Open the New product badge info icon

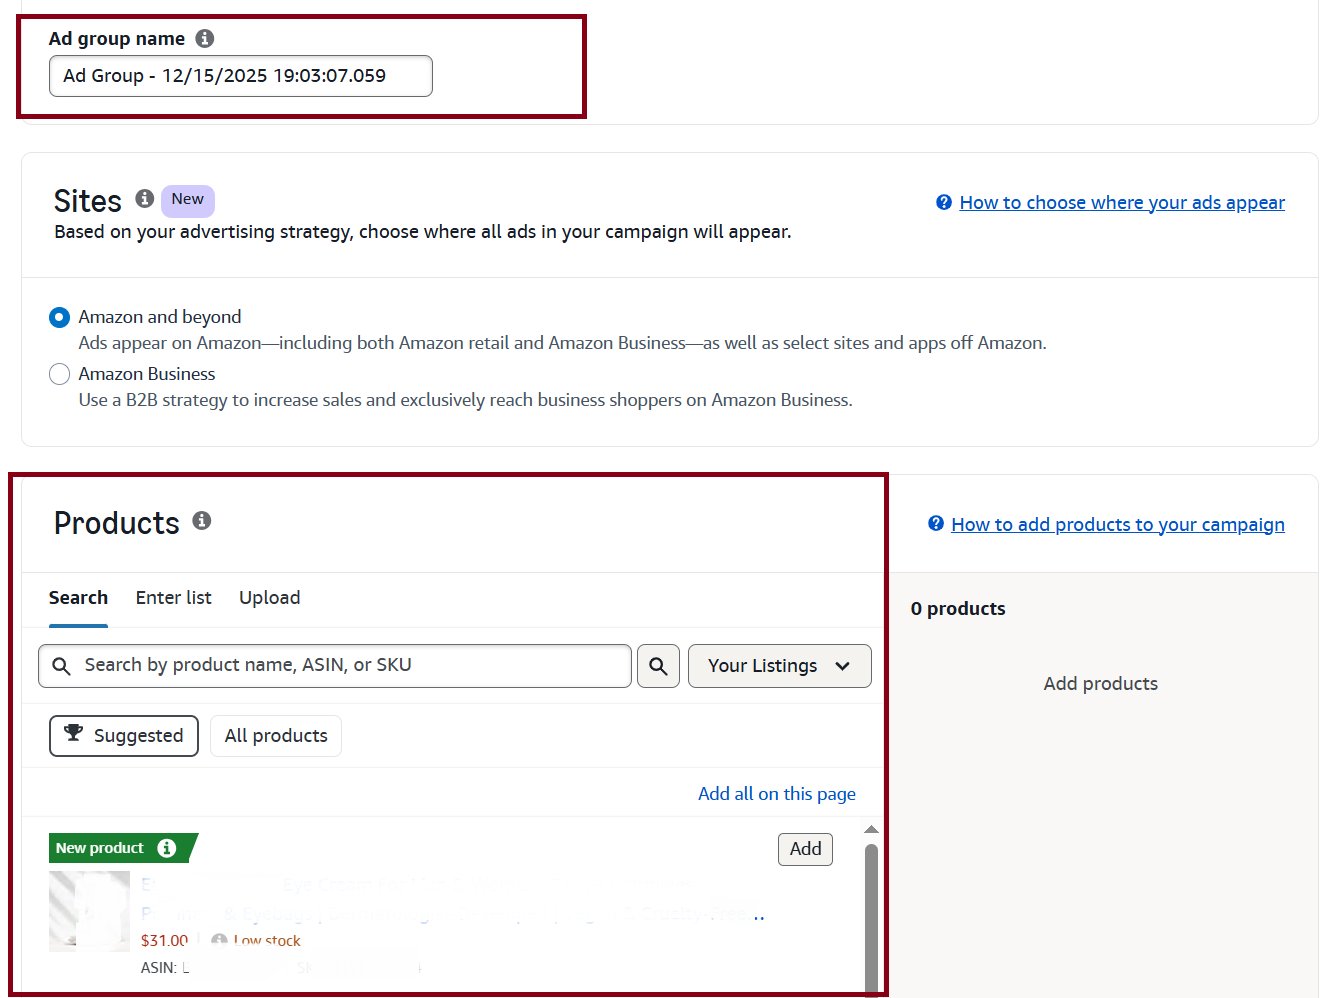coord(167,848)
